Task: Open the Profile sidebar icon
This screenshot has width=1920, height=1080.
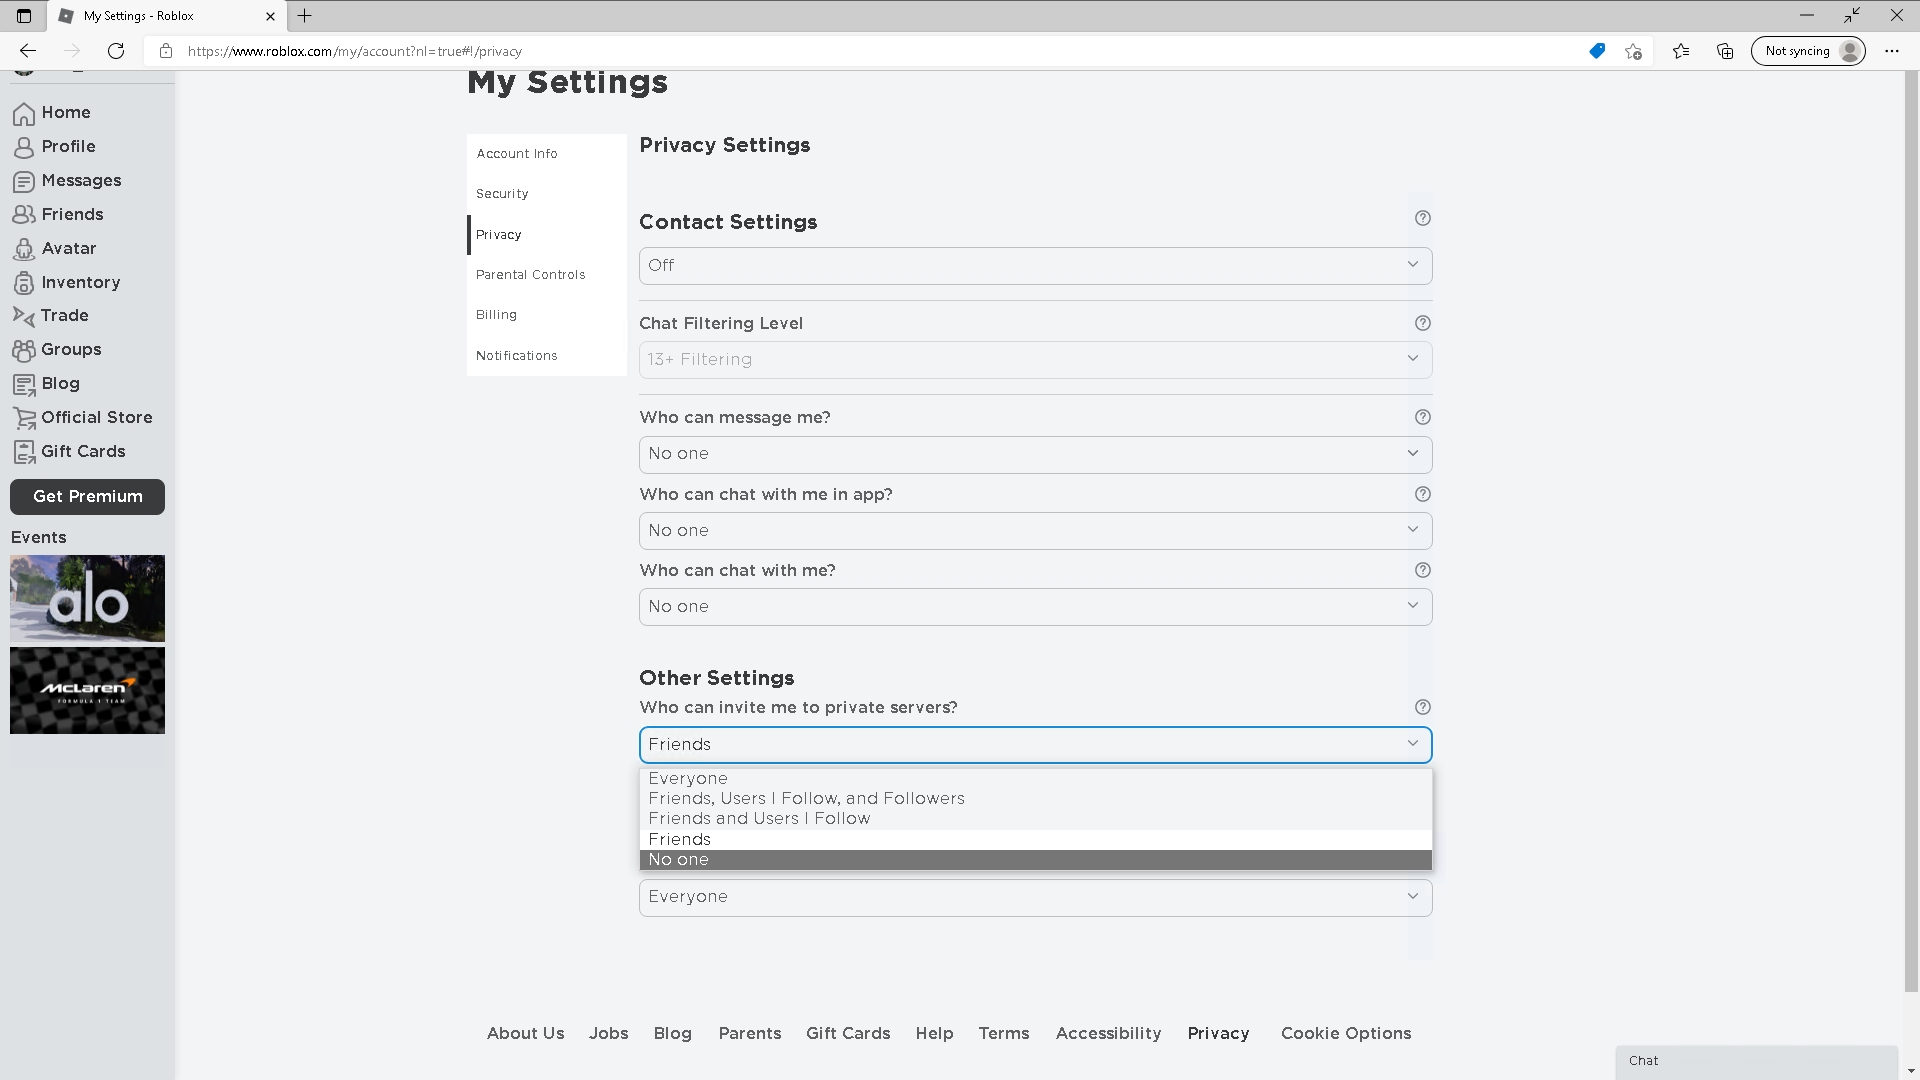Action: [x=24, y=148]
